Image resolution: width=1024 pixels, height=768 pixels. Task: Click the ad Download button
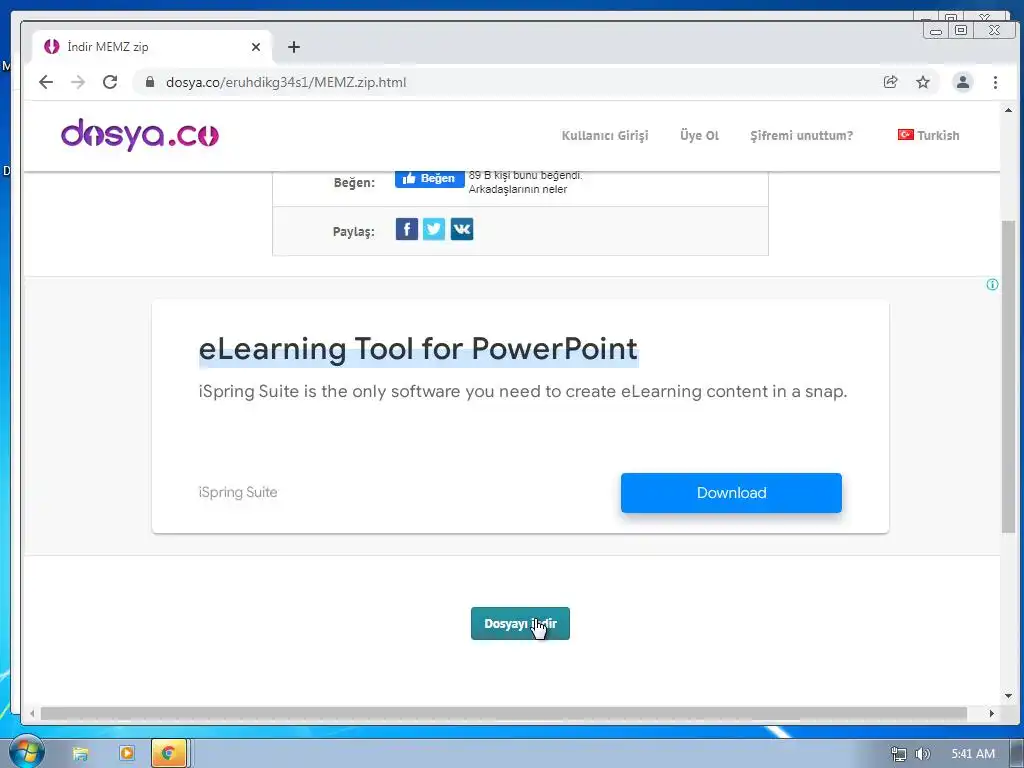(x=731, y=493)
